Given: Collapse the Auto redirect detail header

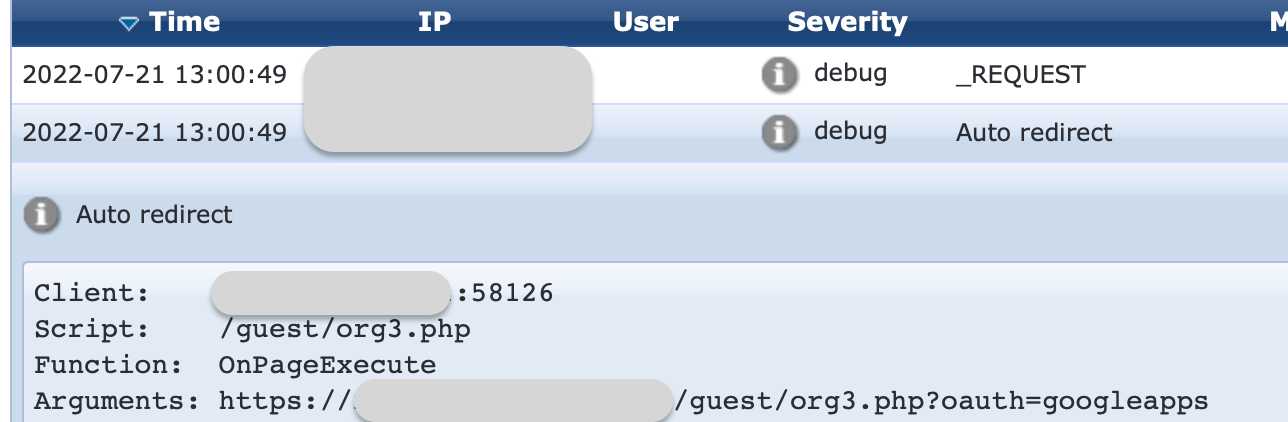Looking at the screenshot, I should tap(650, 215).
